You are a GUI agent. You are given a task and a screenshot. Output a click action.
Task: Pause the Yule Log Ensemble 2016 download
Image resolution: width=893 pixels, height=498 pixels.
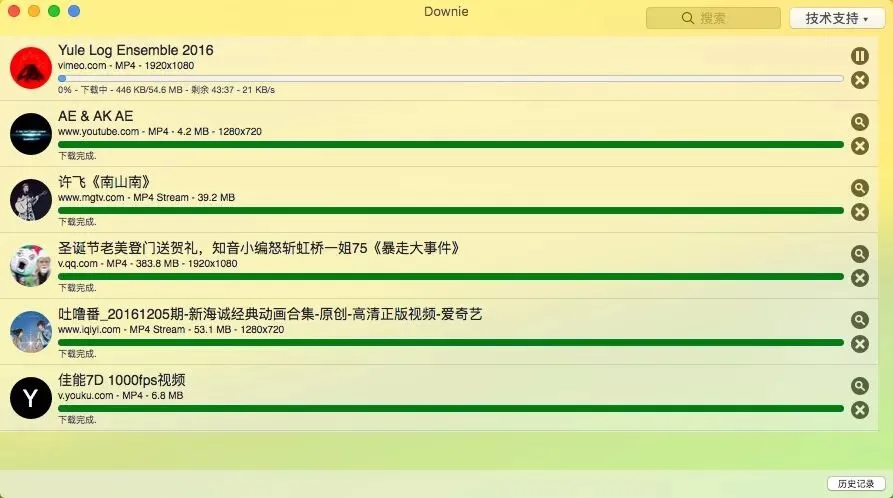859,56
